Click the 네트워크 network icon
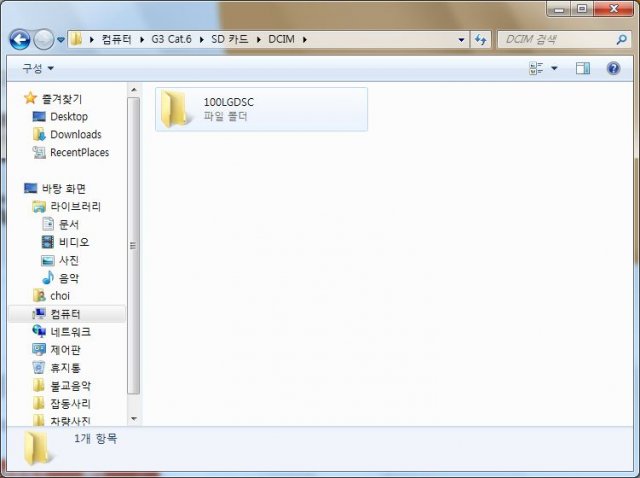Image resolution: width=640 pixels, height=478 pixels. (39, 331)
